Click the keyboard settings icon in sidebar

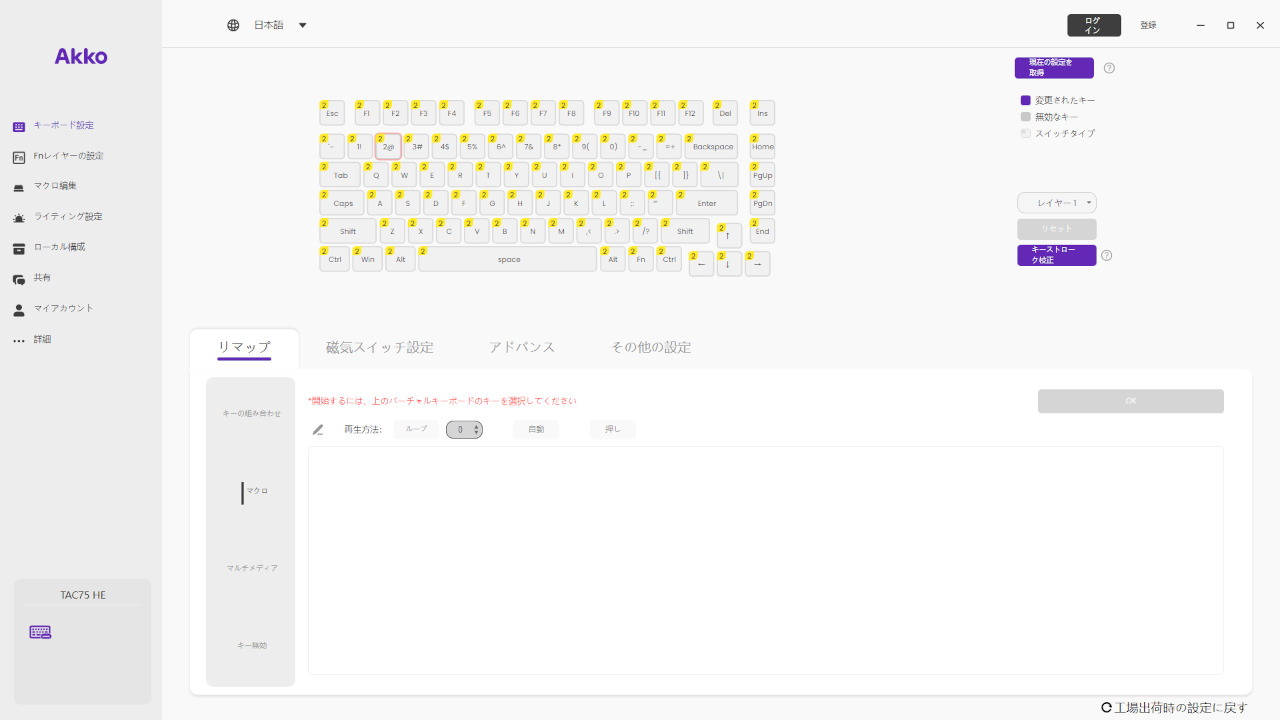click(x=19, y=126)
